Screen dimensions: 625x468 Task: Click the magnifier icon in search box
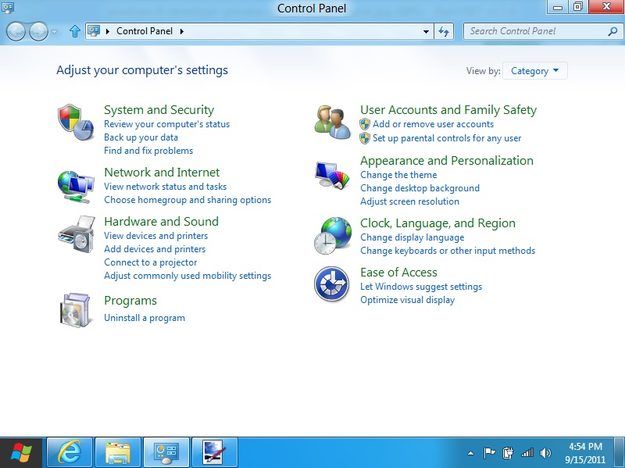613,31
